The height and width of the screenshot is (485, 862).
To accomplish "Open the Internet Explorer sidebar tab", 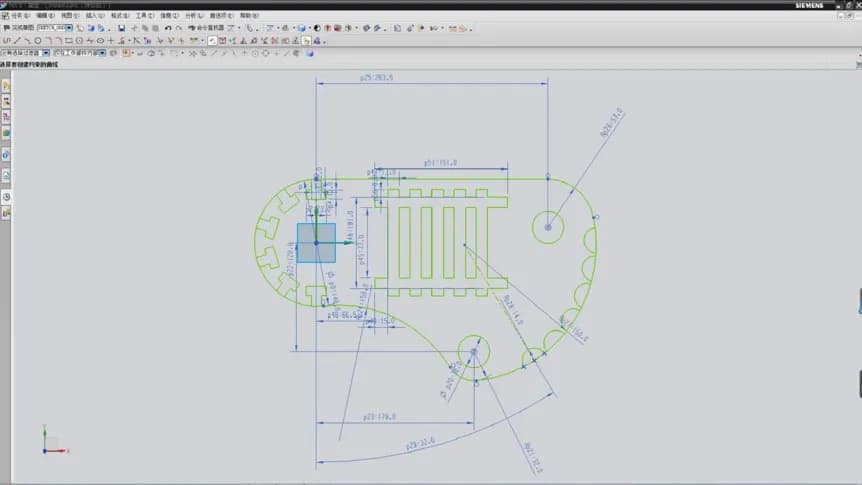I will point(6,155).
